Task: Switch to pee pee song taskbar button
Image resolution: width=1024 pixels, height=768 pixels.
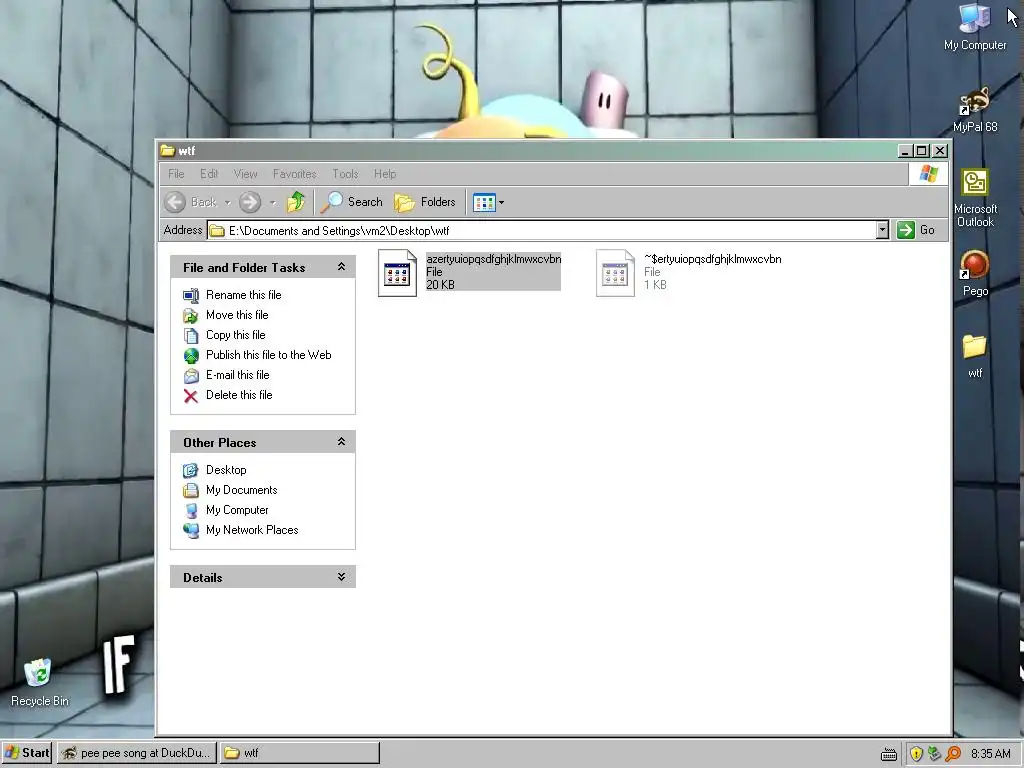Action: (x=136, y=753)
